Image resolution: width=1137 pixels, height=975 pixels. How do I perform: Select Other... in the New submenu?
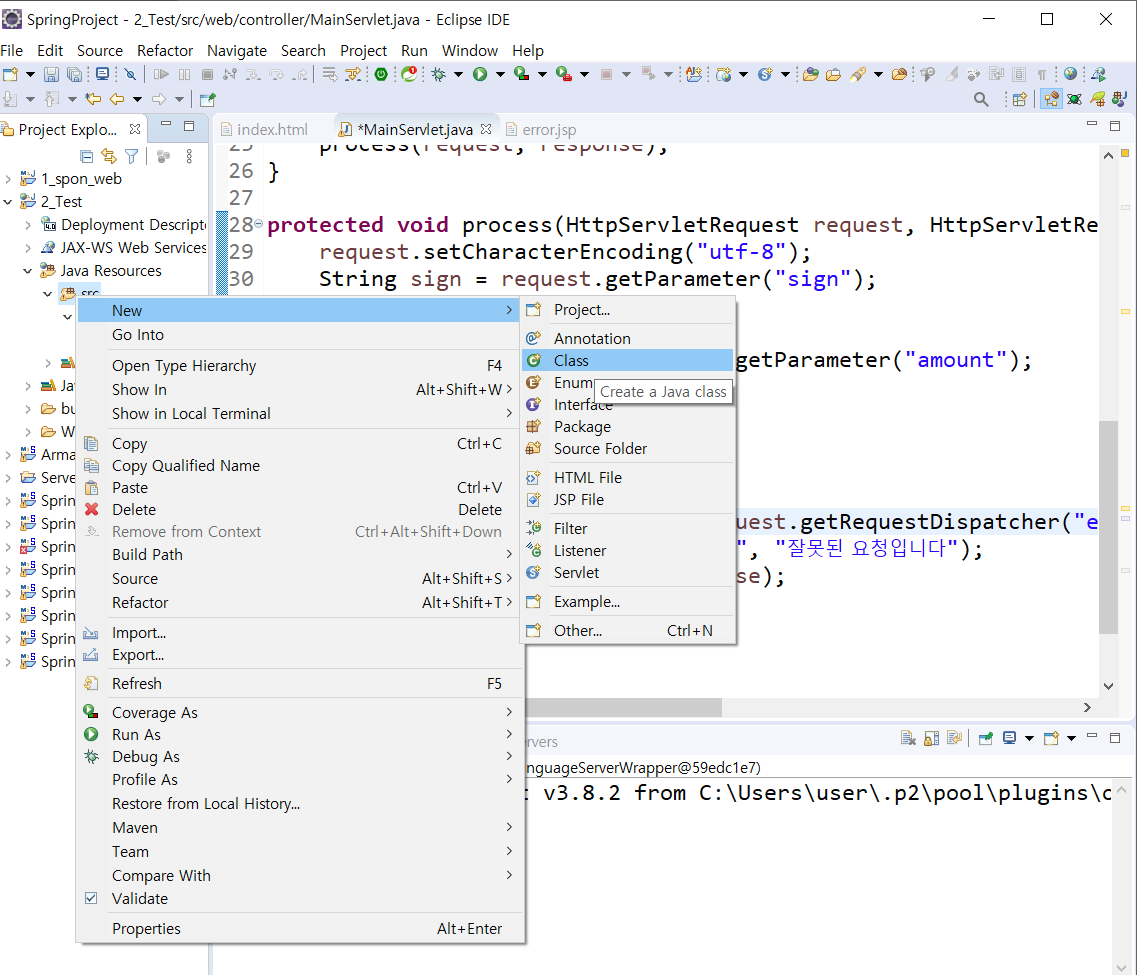(x=627, y=631)
